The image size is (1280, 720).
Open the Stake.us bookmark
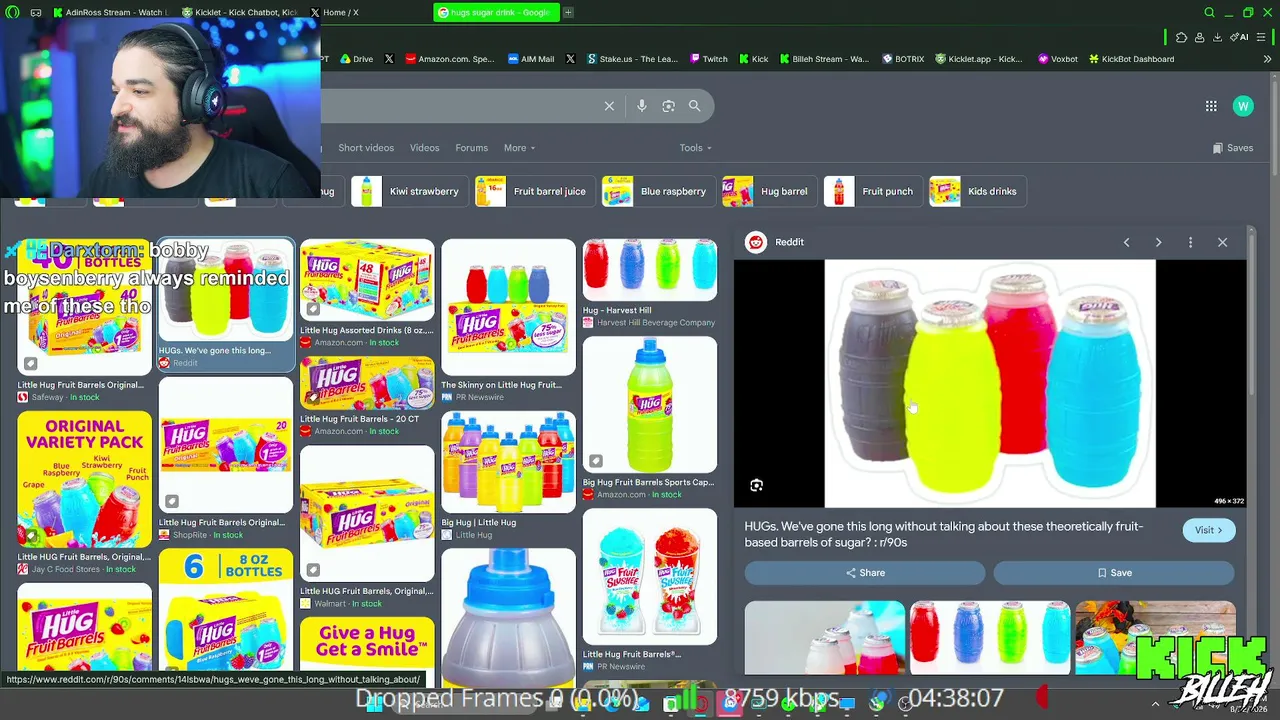click(632, 59)
